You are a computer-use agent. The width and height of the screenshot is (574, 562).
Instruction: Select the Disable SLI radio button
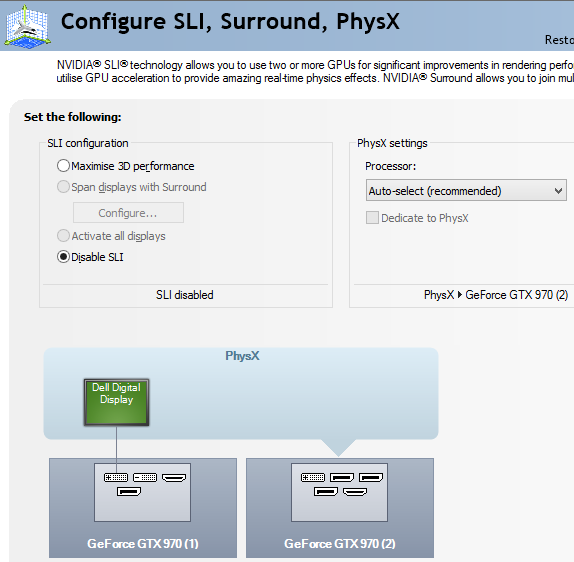[x=63, y=257]
